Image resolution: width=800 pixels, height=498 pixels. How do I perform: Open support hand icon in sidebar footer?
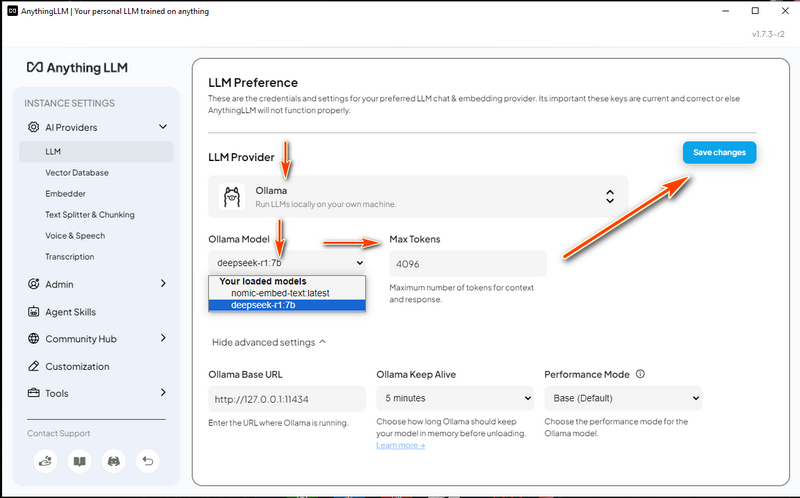[x=45, y=461]
